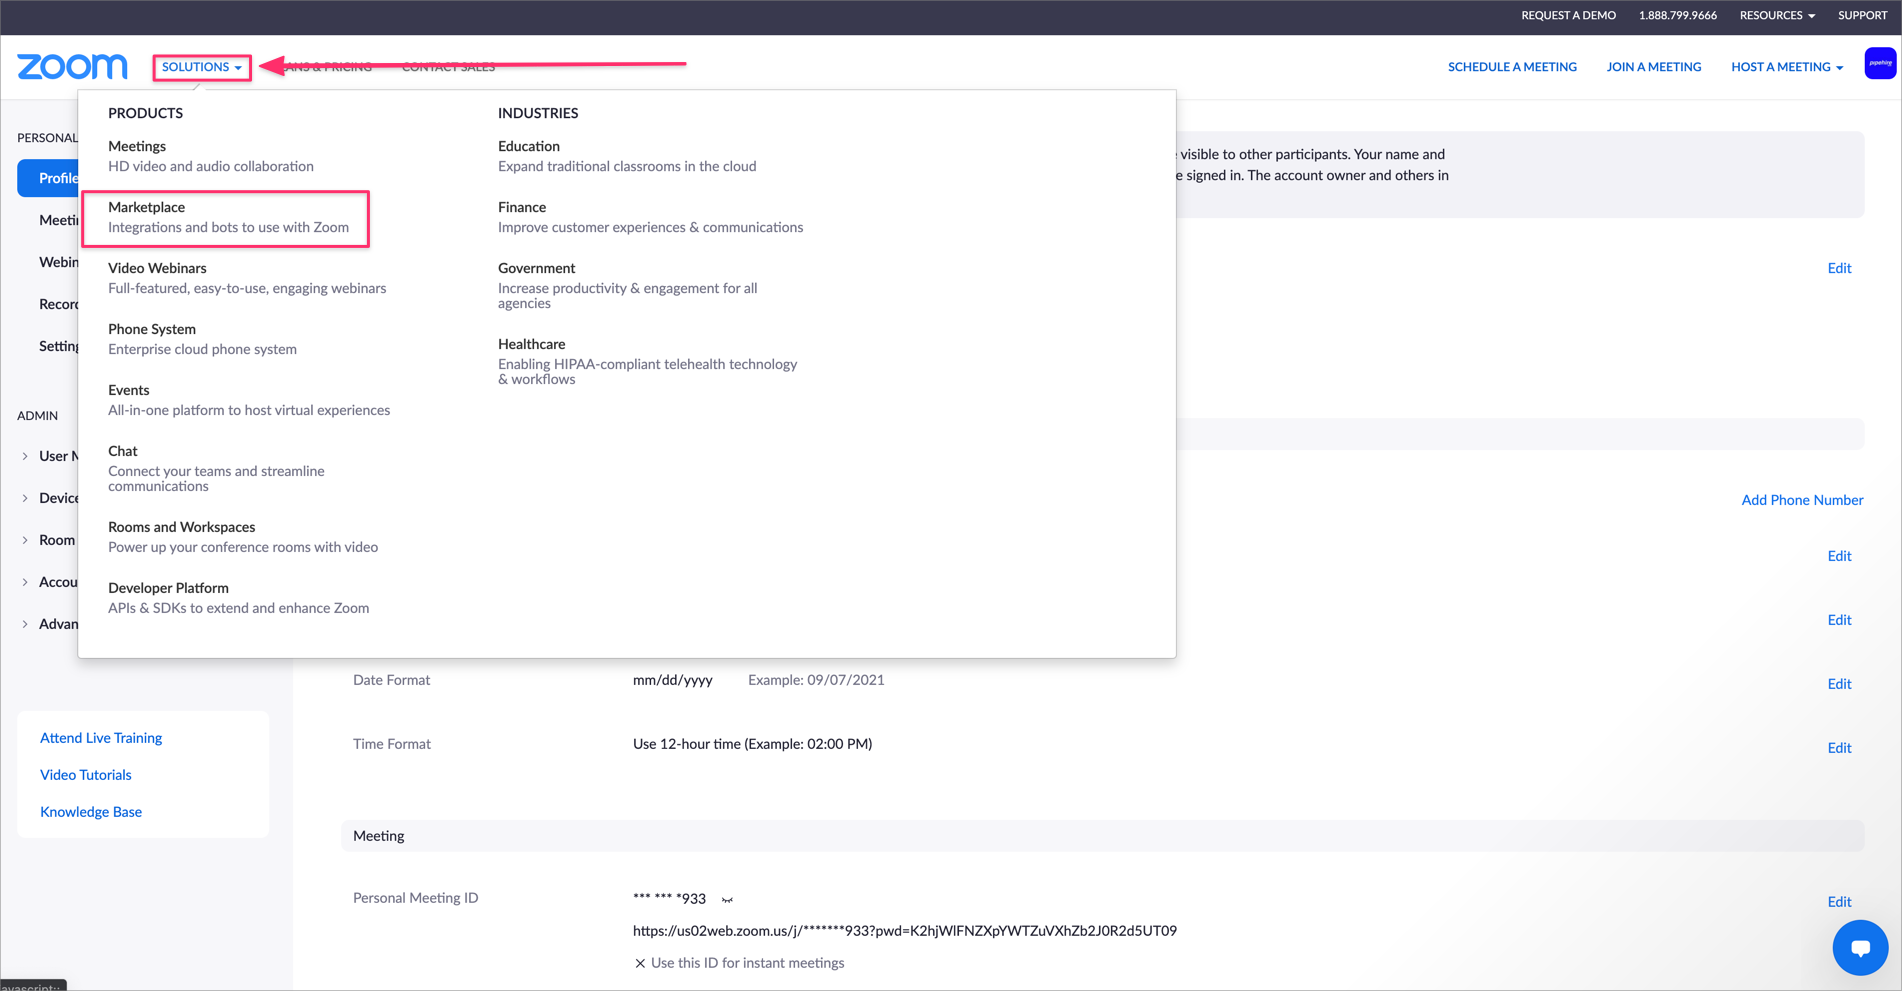Edit the Time Format setting
The width and height of the screenshot is (1902, 991).
1839,748
